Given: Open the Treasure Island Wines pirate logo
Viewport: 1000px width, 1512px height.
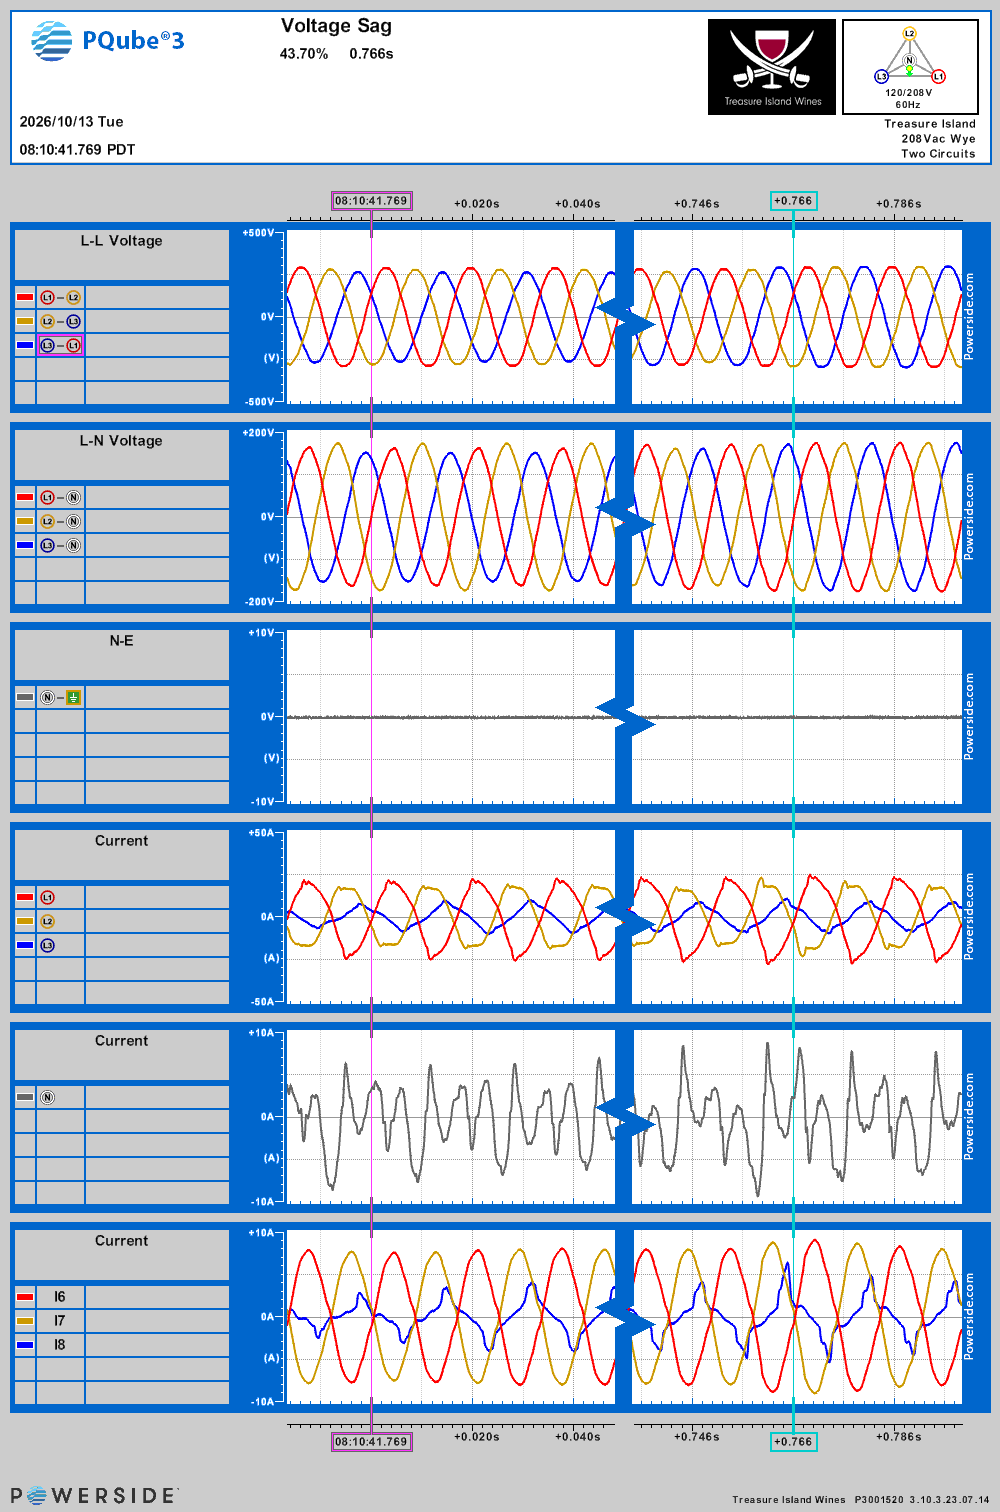Looking at the screenshot, I should (772, 67).
